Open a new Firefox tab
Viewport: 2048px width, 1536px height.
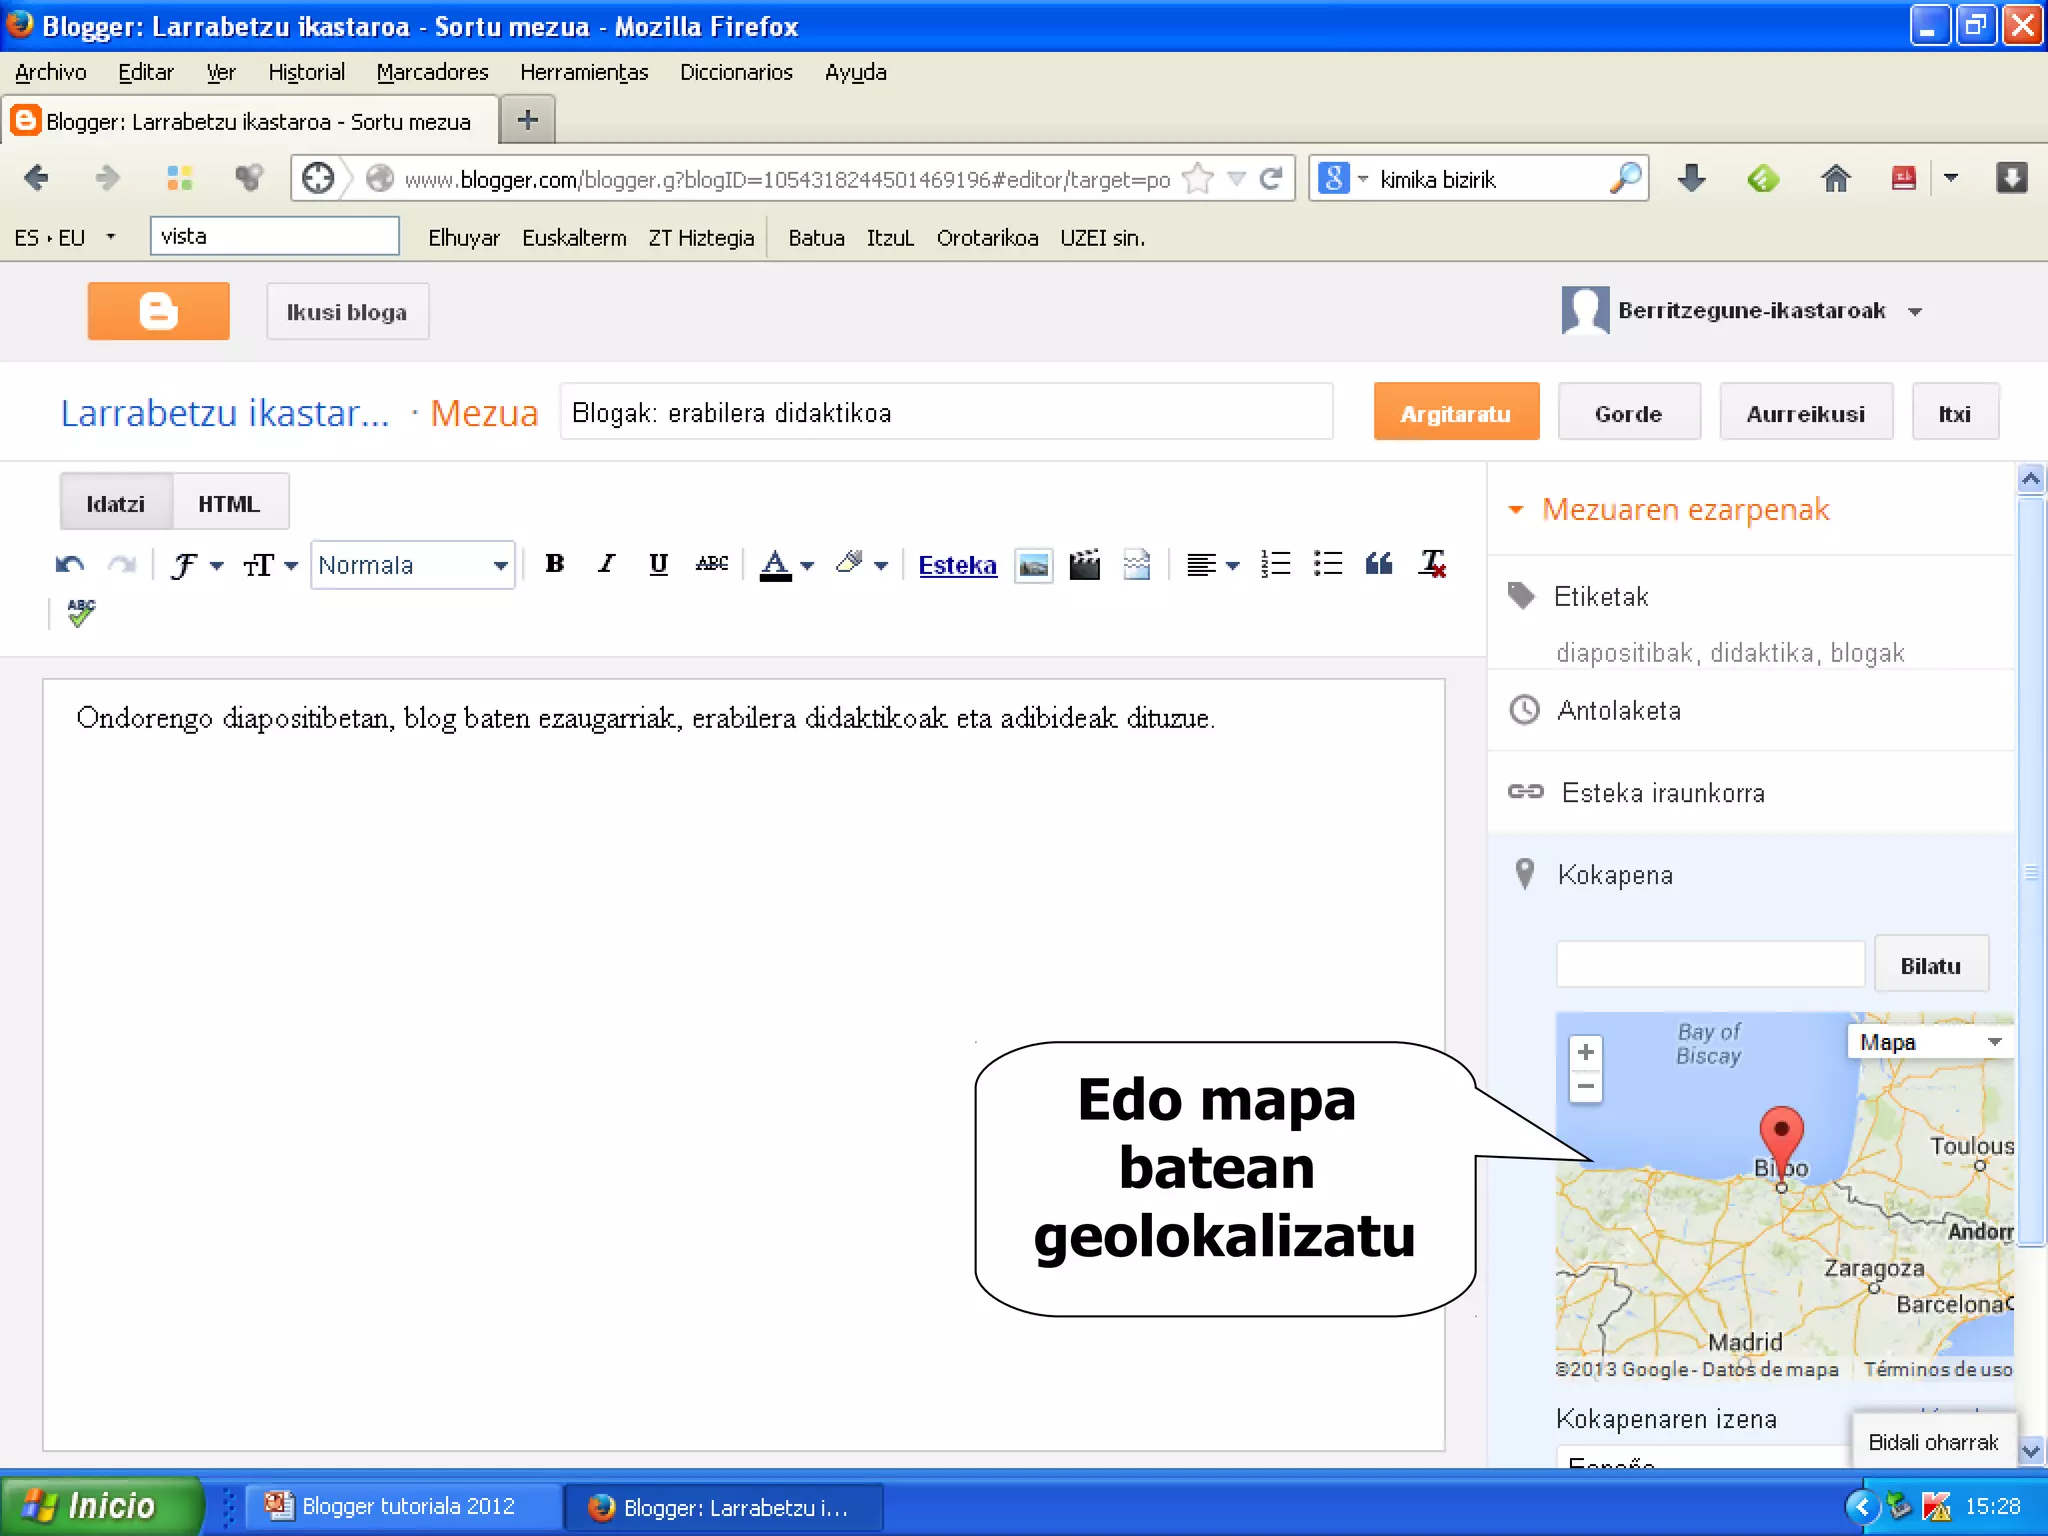527,120
